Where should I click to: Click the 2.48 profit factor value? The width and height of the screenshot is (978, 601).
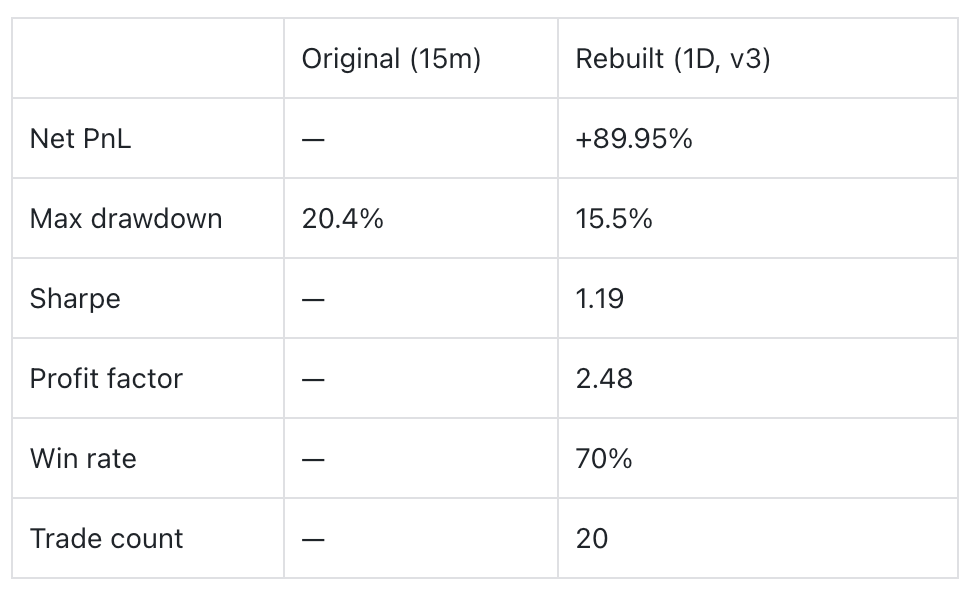coord(604,379)
